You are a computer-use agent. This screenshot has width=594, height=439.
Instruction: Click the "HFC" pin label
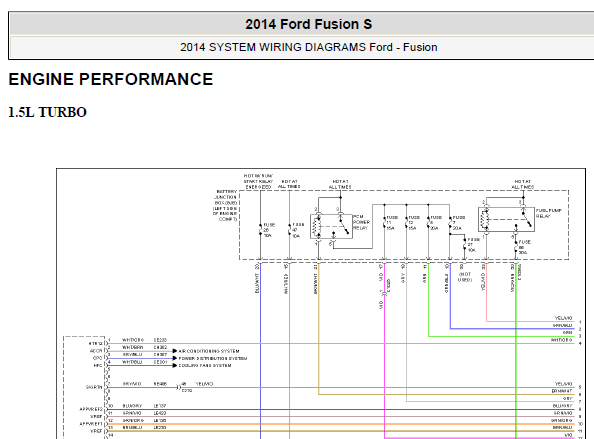tap(98, 366)
